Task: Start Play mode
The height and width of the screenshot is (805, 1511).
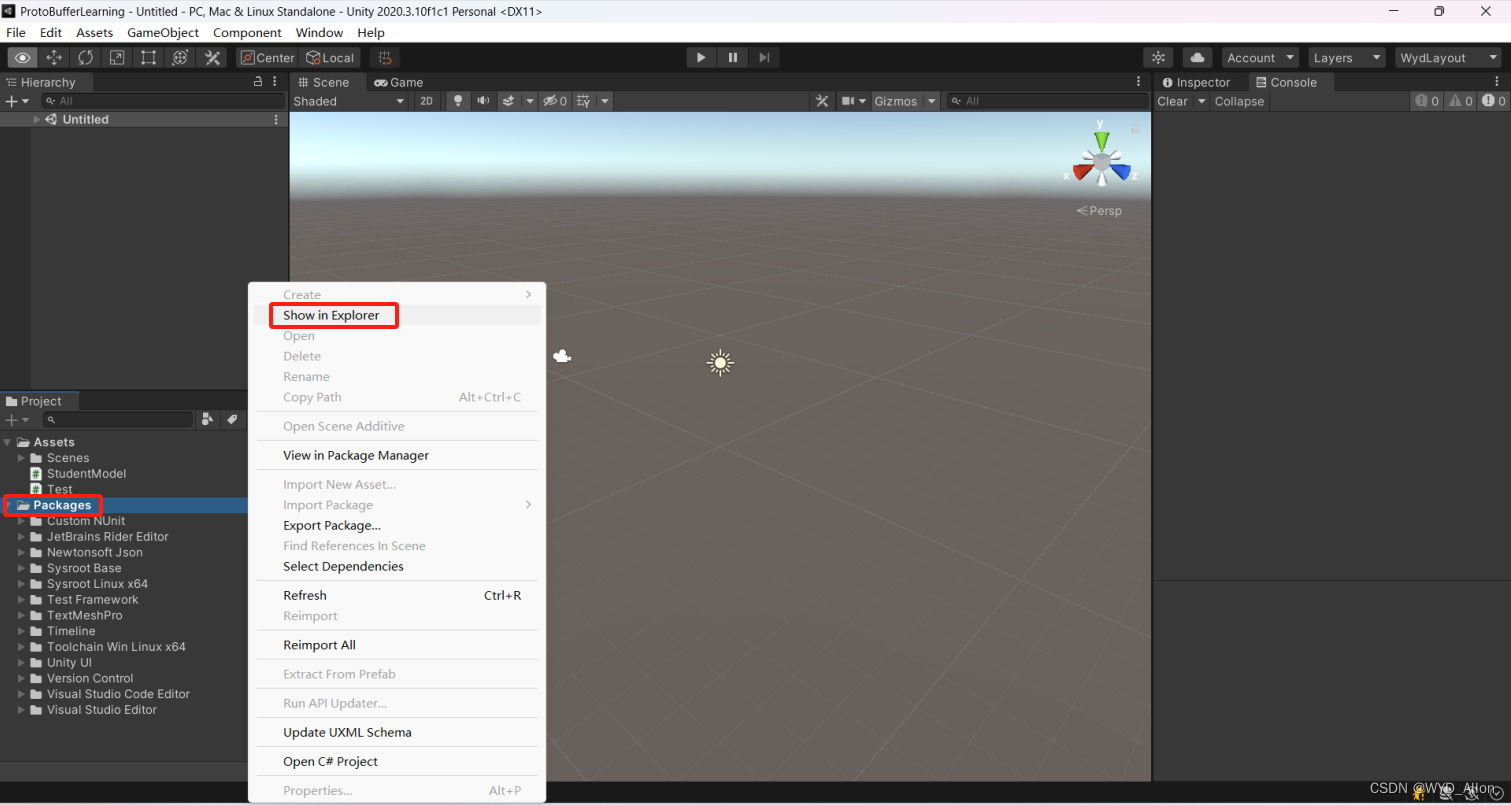Action: pos(701,58)
